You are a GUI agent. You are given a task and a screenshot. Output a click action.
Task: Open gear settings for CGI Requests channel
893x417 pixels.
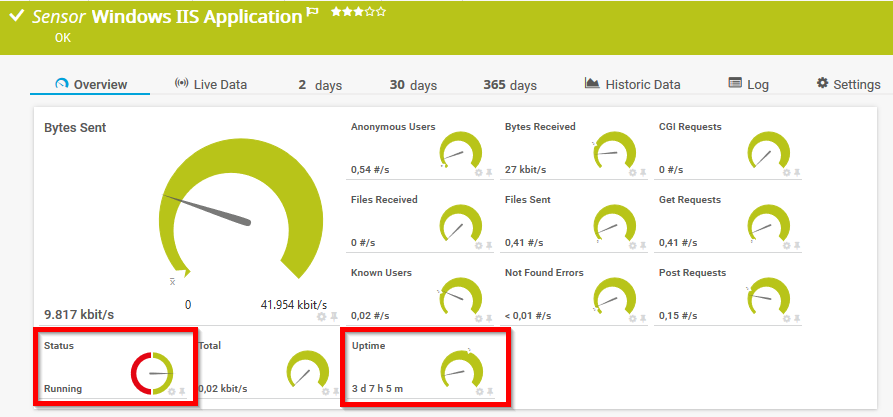click(x=786, y=172)
